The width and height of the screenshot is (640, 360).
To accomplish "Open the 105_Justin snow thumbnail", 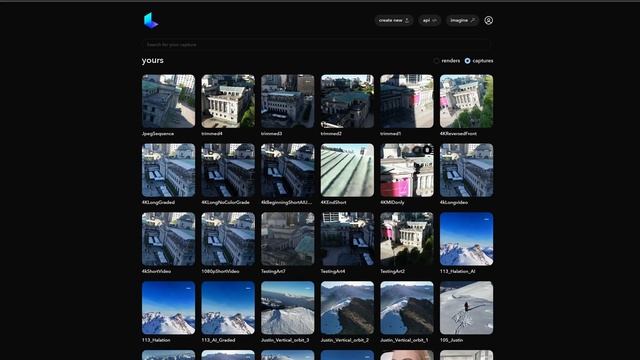I will point(467,308).
